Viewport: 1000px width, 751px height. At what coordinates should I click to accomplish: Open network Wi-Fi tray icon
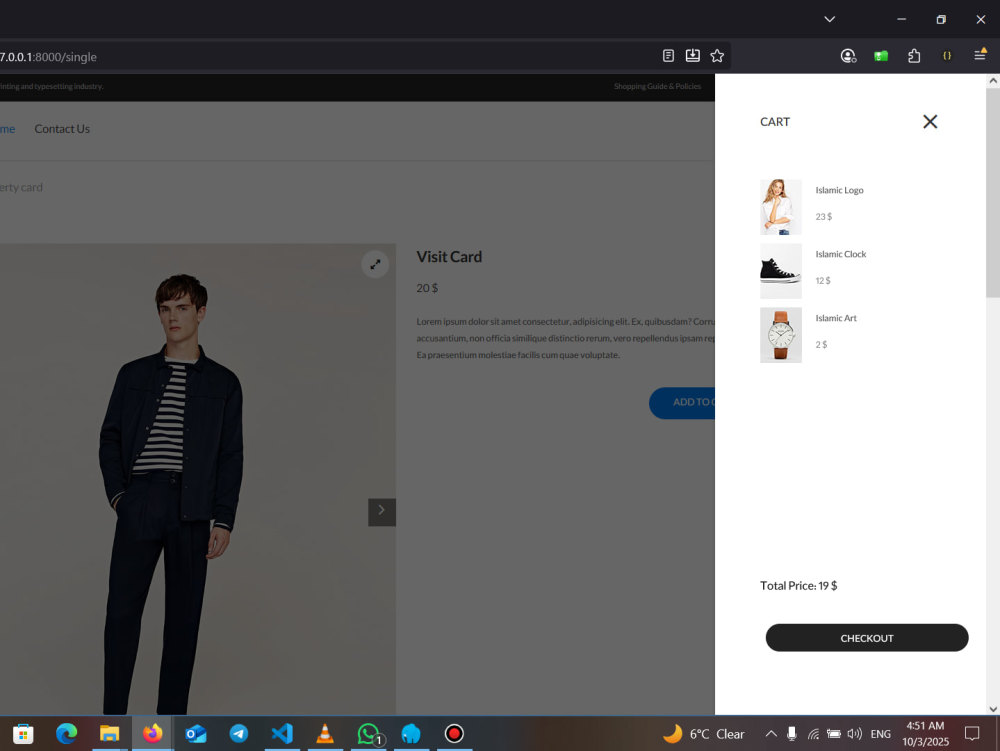(x=813, y=734)
